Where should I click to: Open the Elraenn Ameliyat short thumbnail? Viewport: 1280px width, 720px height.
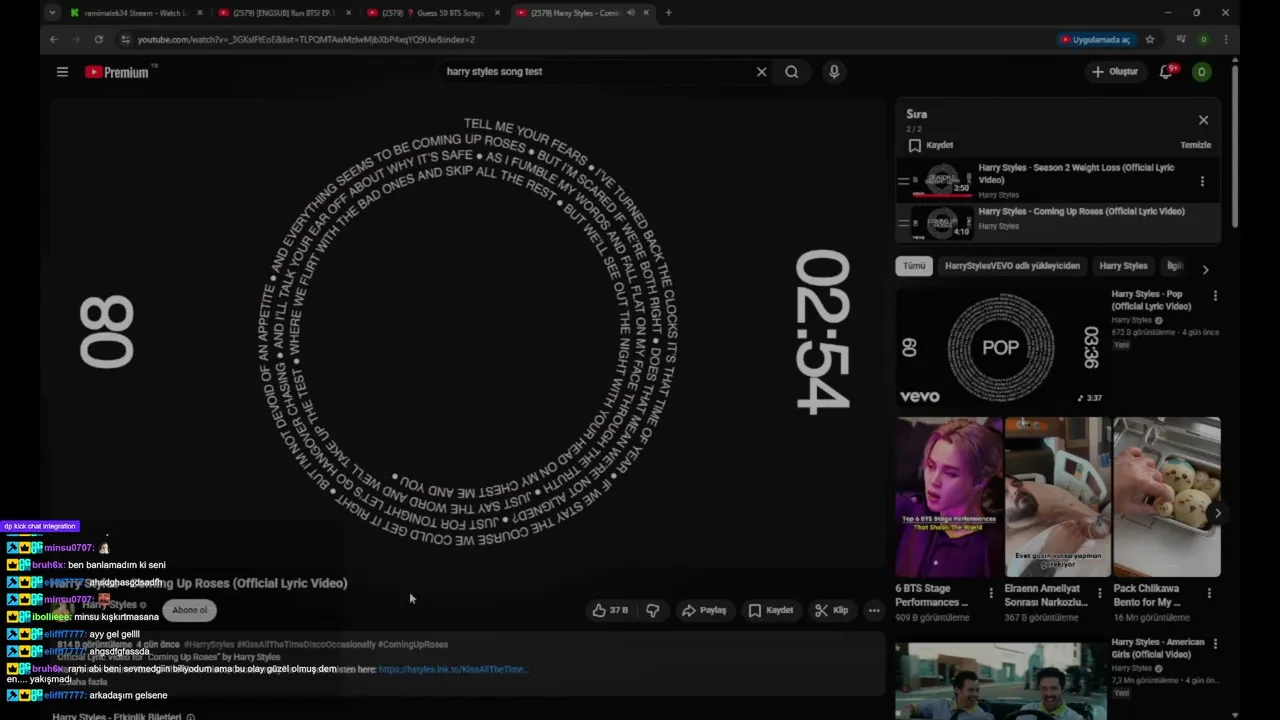(1058, 497)
